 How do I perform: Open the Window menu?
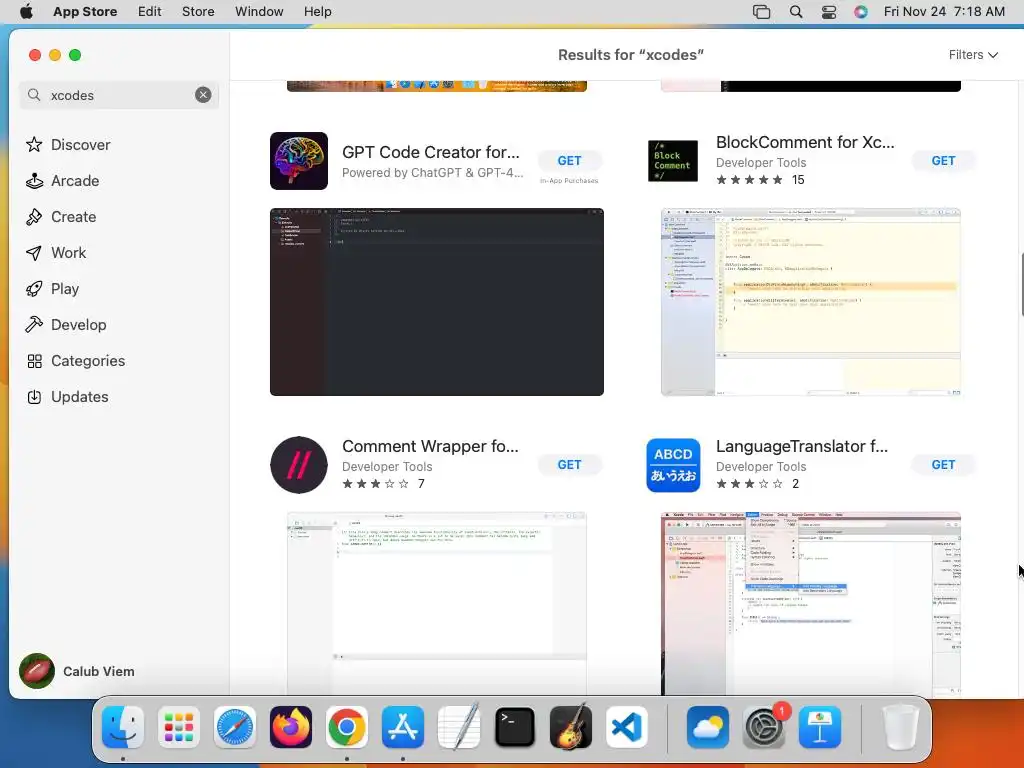pyautogui.click(x=259, y=12)
